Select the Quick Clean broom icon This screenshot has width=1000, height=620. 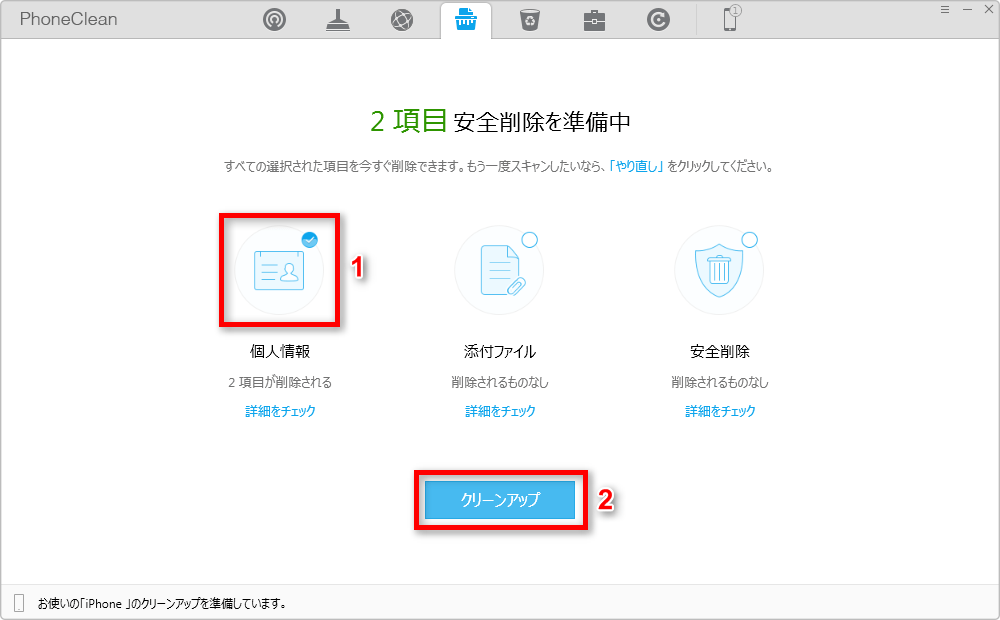pyautogui.click(x=338, y=18)
